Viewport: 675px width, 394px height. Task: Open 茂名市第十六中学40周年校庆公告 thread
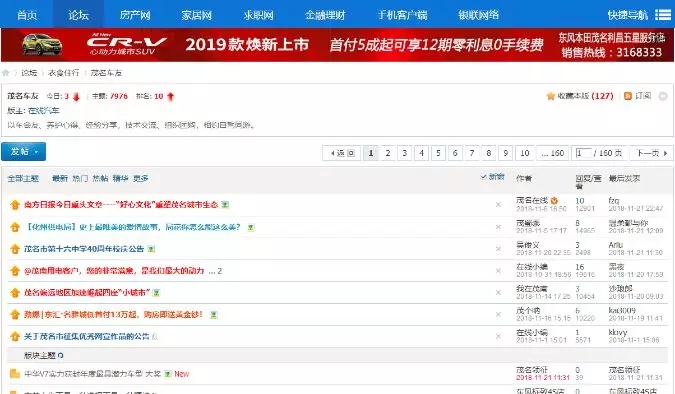click(84, 249)
